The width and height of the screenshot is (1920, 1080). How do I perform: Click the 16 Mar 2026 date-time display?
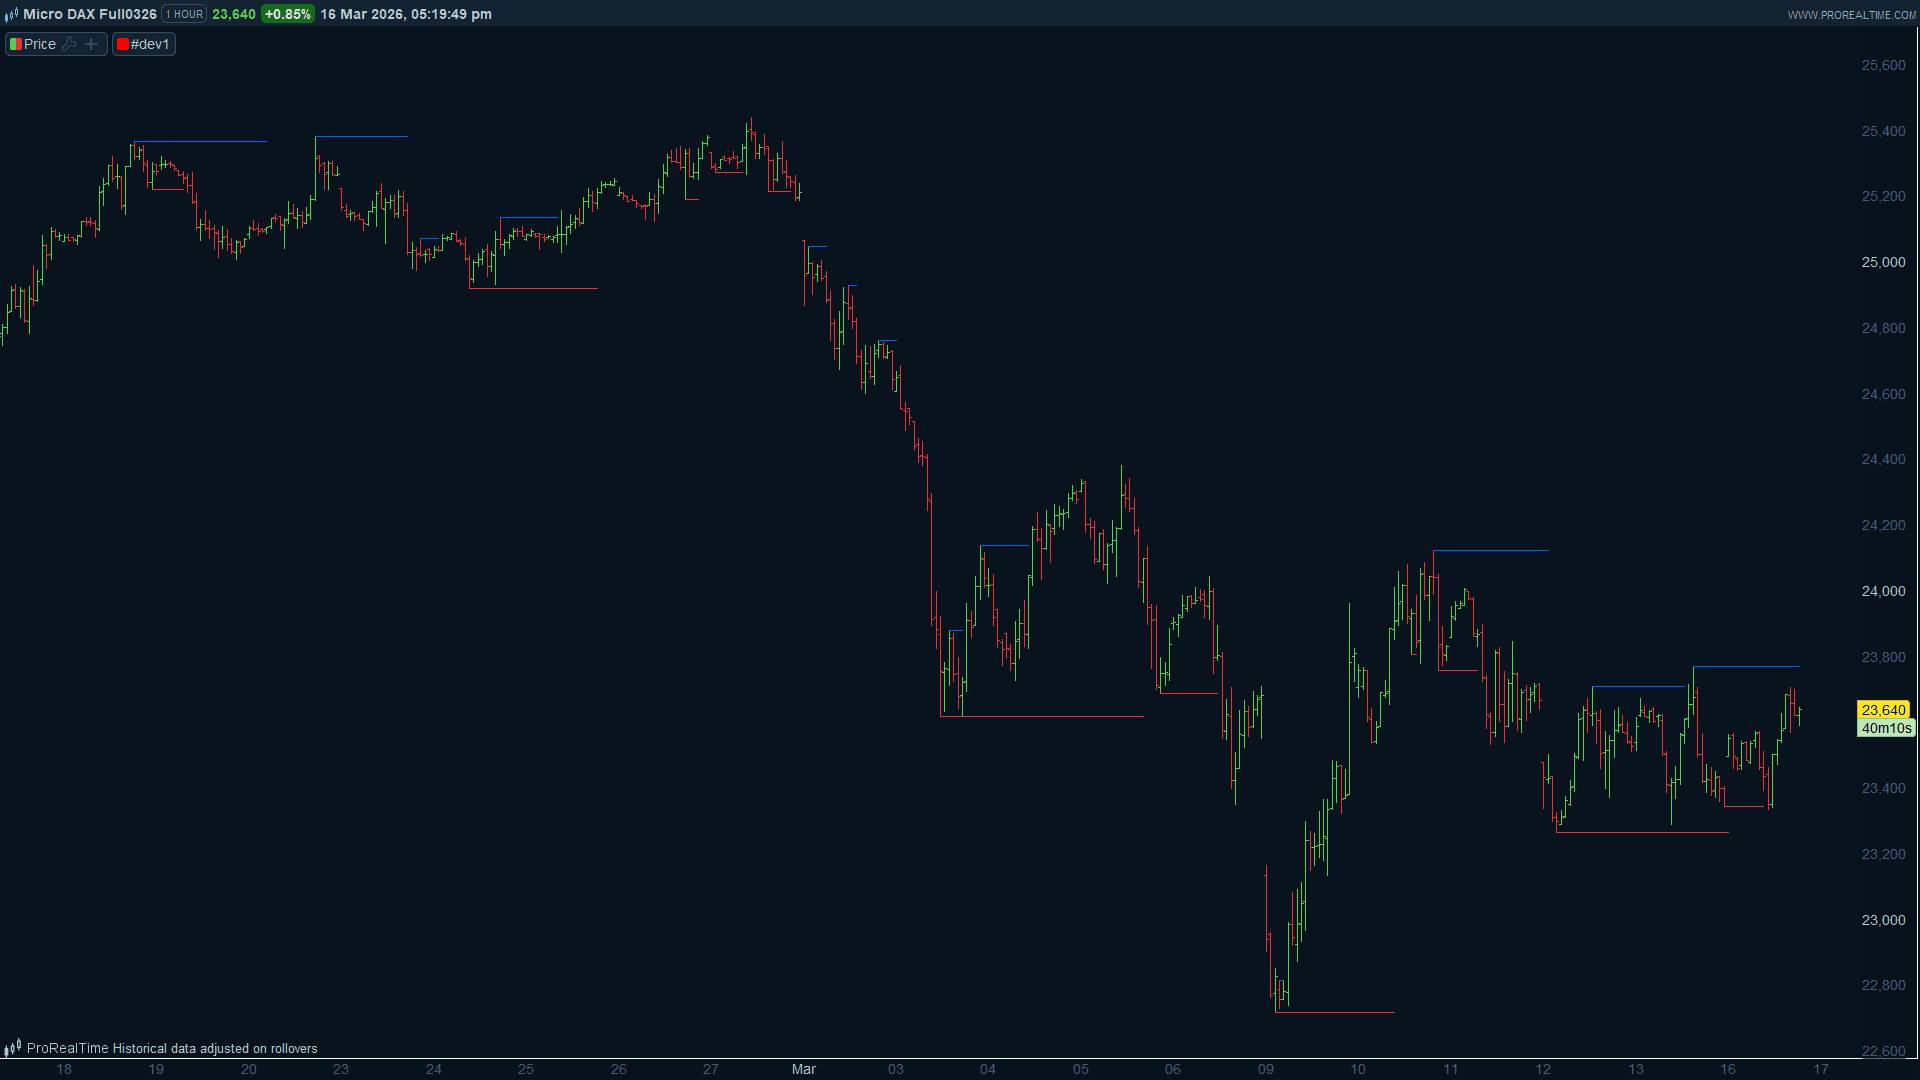point(405,14)
